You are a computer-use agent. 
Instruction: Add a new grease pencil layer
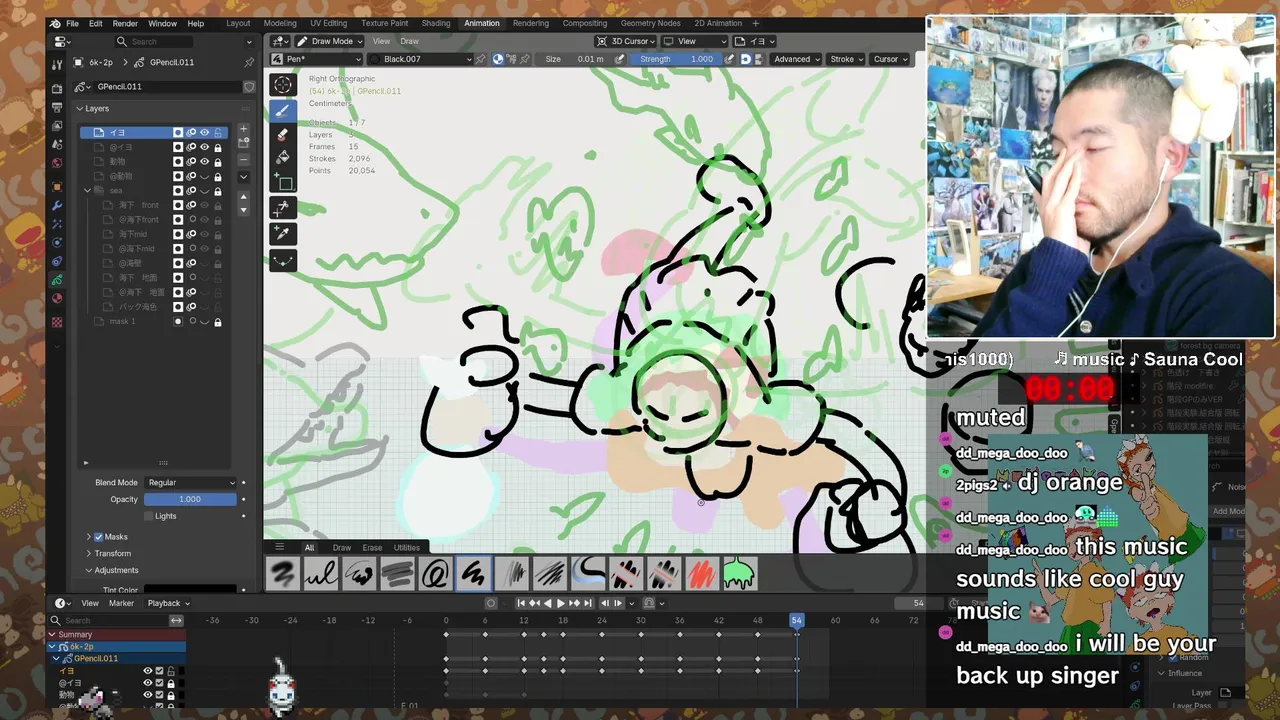click(243, 130)
